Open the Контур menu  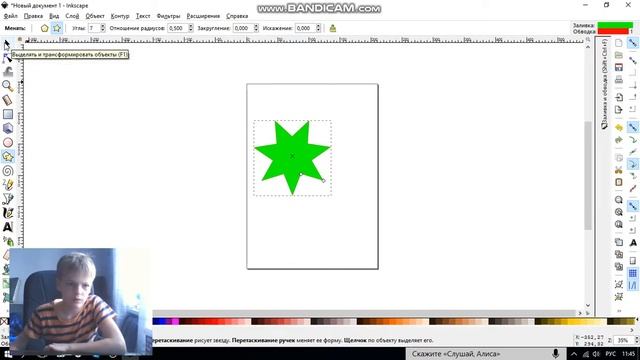coord(120,16)
